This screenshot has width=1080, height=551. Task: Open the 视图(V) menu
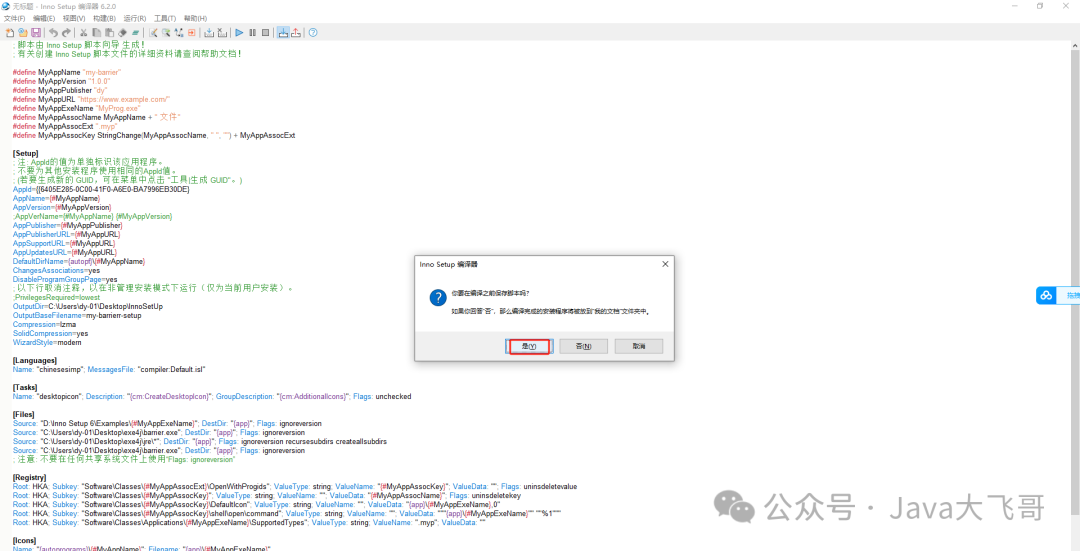click(x=74, y=19)
